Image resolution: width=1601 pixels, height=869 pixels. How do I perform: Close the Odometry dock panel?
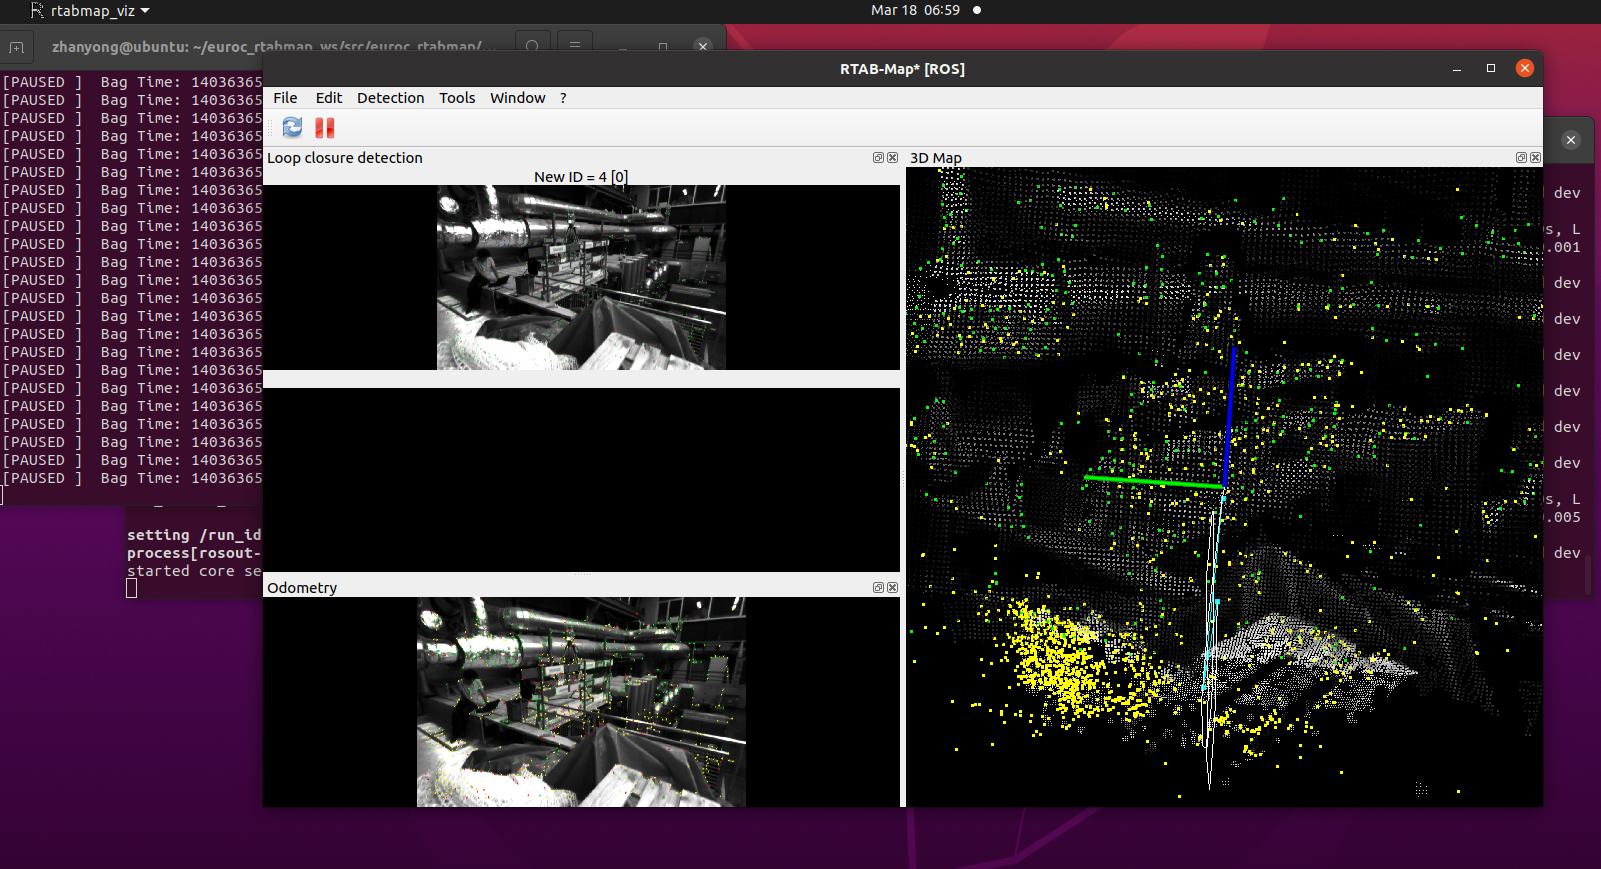click(893, 588)
